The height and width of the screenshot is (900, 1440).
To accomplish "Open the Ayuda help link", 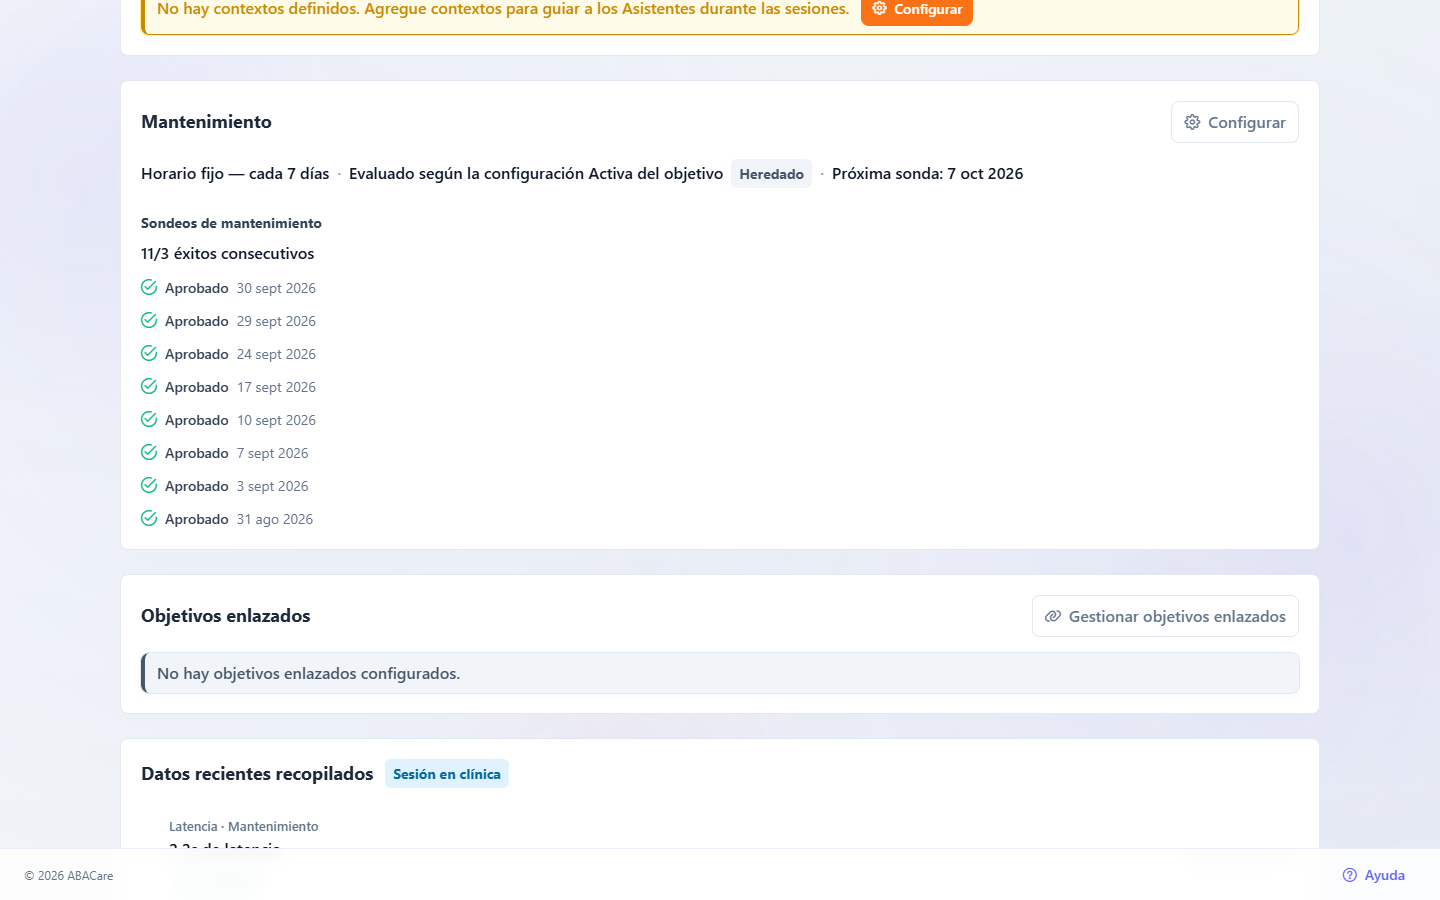I will pyautogui.click(x=1373, y=875).
